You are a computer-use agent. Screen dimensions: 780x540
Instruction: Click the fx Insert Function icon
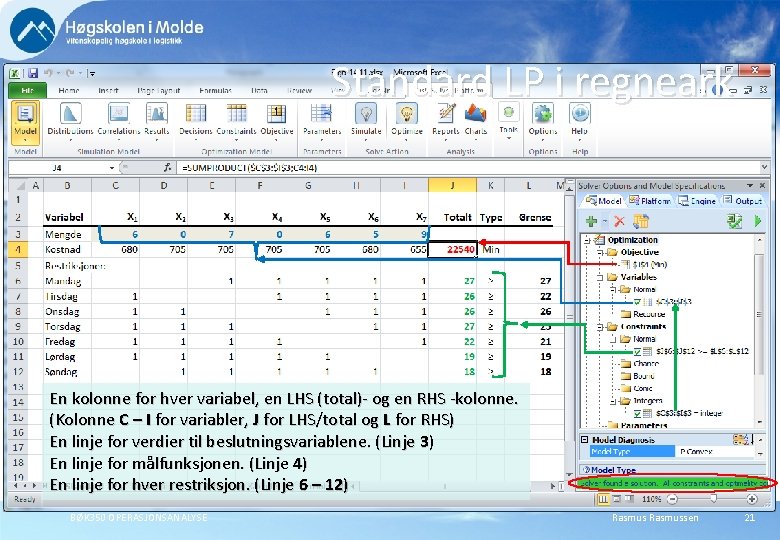[168, 168]
